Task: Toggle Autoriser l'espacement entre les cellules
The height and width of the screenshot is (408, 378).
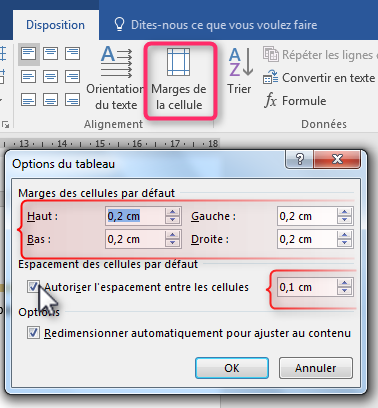Action: click(33, 287)
